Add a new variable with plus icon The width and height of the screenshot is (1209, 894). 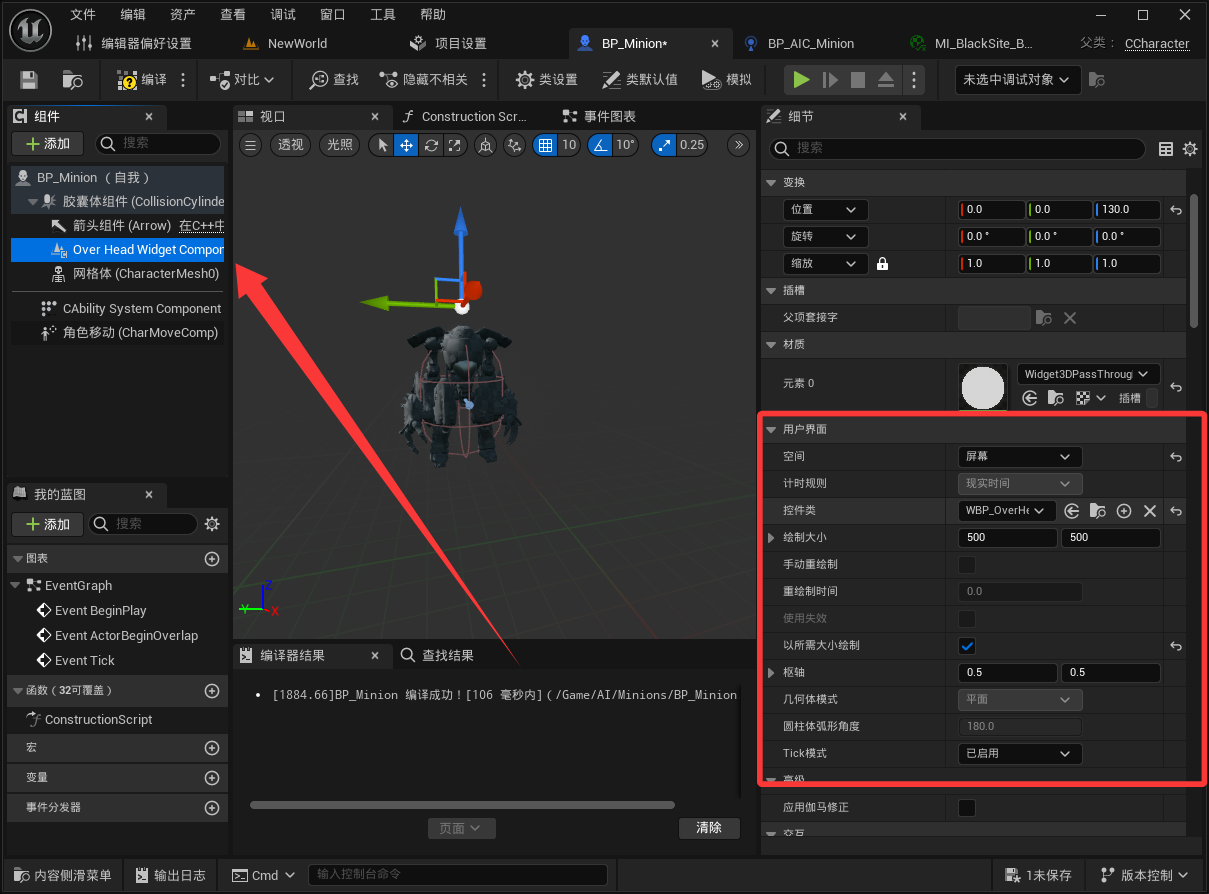pyautogui.click(x=212, y=778)
